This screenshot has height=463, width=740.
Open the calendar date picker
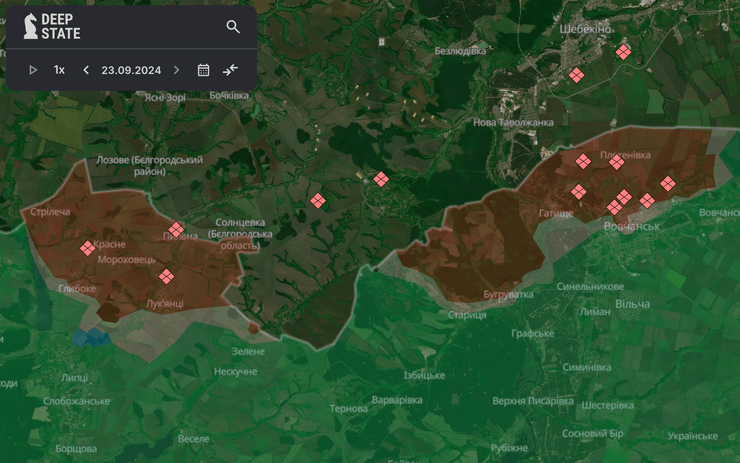(x=203, y=70)
